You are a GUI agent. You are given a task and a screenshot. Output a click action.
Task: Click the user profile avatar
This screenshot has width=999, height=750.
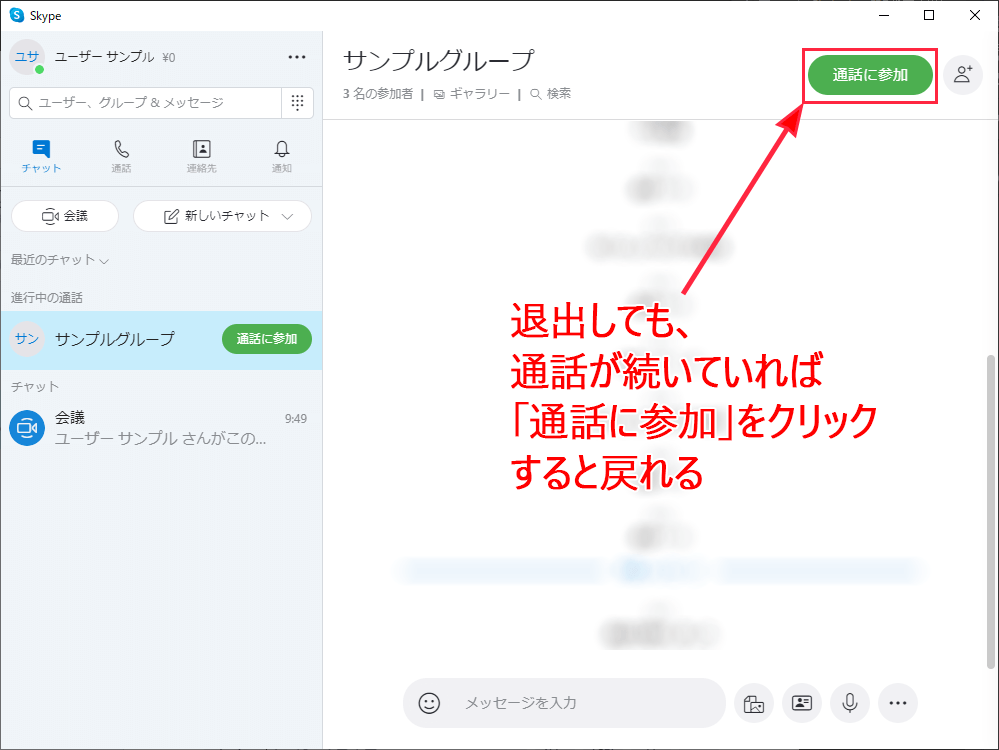pyautogui.click(x=26, y=57)
